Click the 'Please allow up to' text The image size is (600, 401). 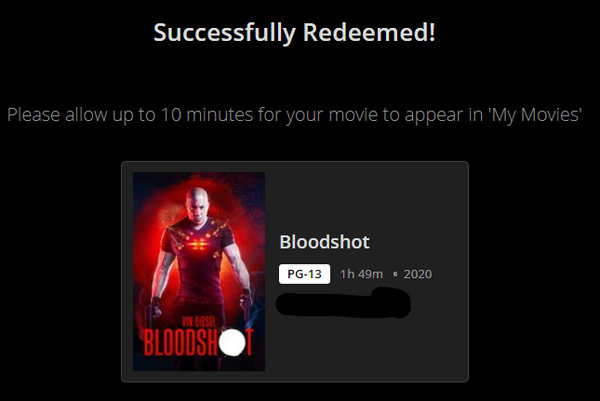[81, 114]
